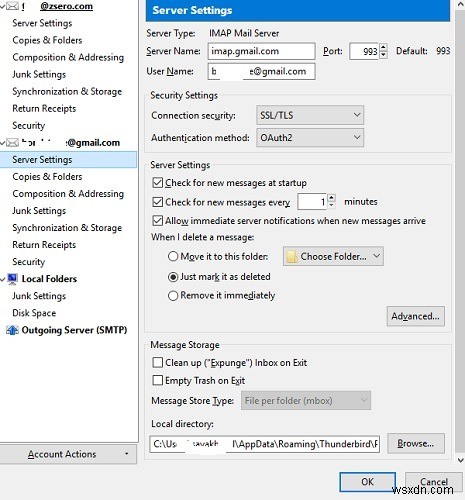The height and width of the screenshot is (500, 465).
Task: Select Move it to this folder option
Action: (173, 257)
